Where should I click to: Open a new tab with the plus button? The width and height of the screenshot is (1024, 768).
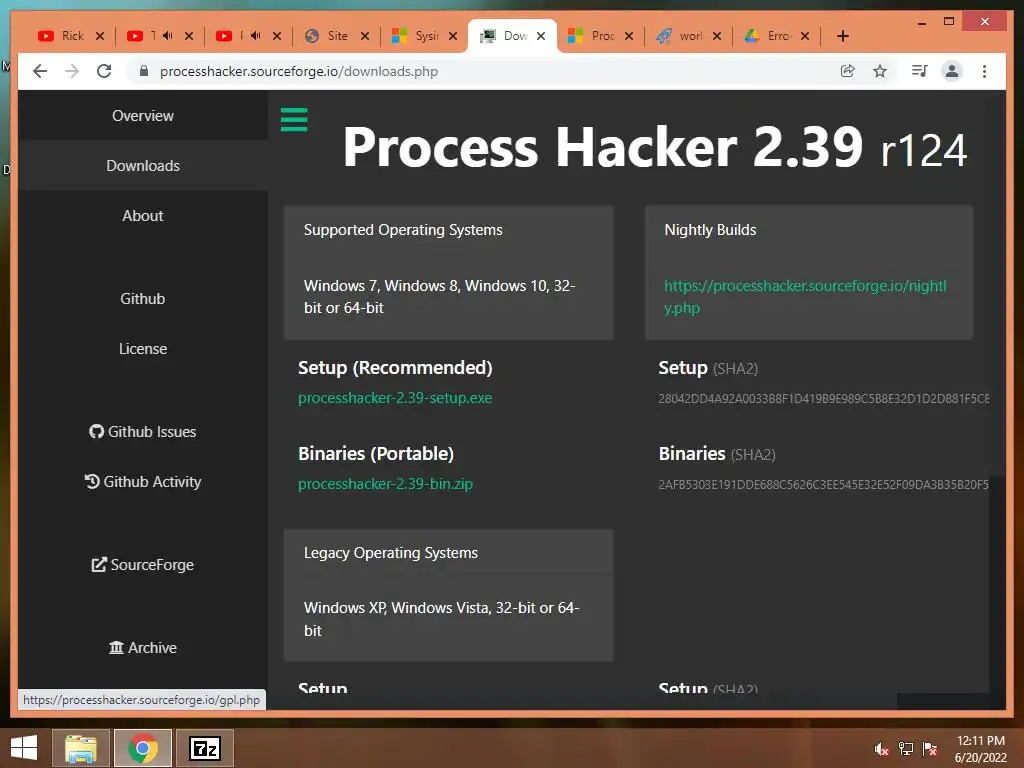click(x=842, y=36)
